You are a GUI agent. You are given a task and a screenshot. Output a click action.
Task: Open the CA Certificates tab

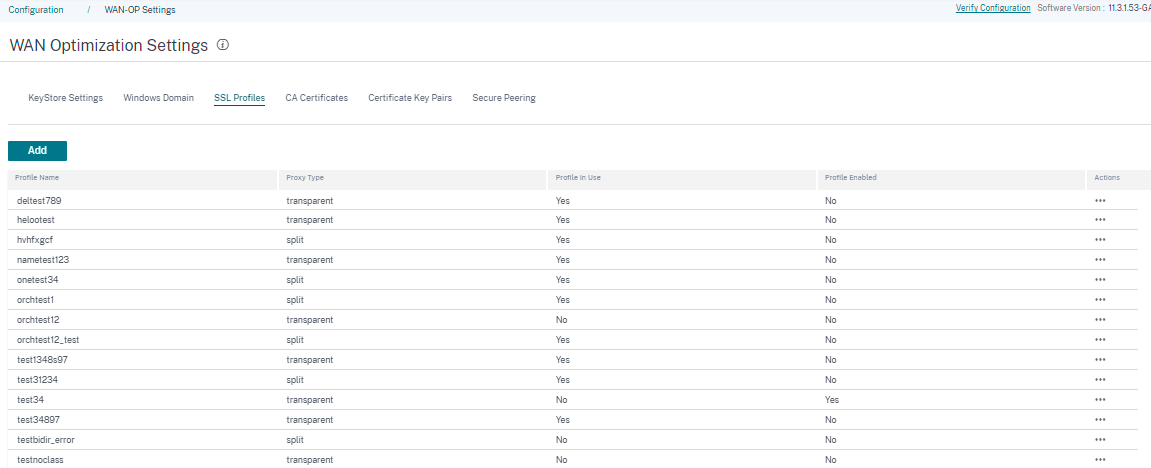(316, 98)
